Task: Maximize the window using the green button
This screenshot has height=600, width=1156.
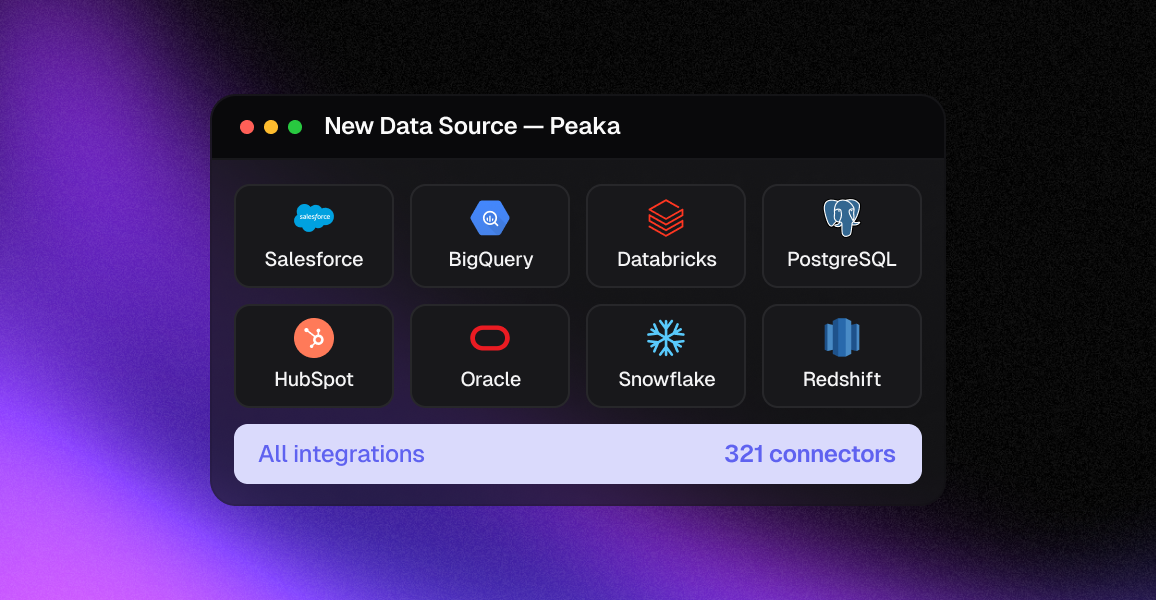Action: [295, 127]
